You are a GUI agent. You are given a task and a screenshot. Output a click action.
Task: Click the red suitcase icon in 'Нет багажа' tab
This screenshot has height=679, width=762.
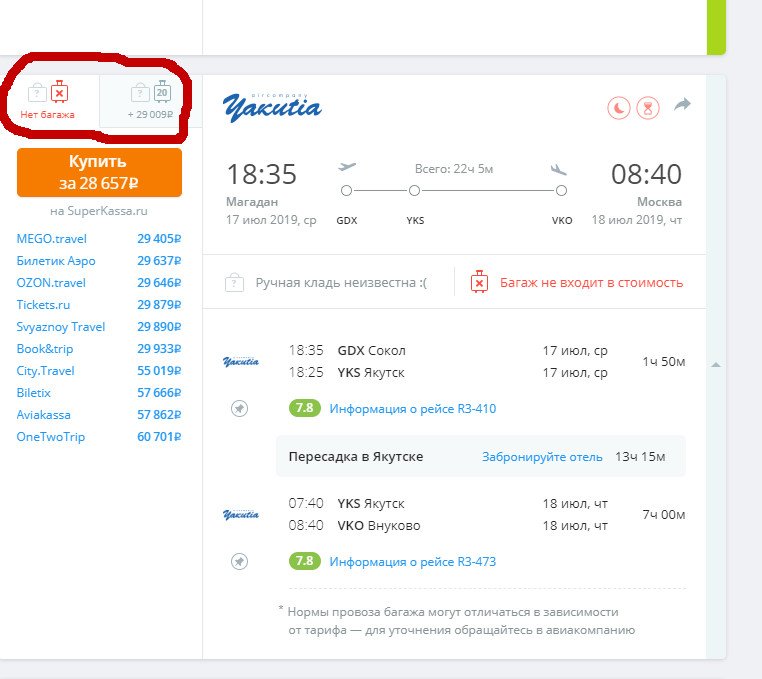tap(59, 91)
